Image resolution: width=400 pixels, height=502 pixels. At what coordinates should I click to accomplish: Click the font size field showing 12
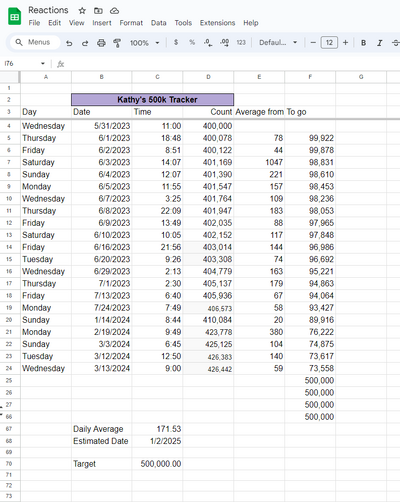pyautogui.click(x=329, y=43)
